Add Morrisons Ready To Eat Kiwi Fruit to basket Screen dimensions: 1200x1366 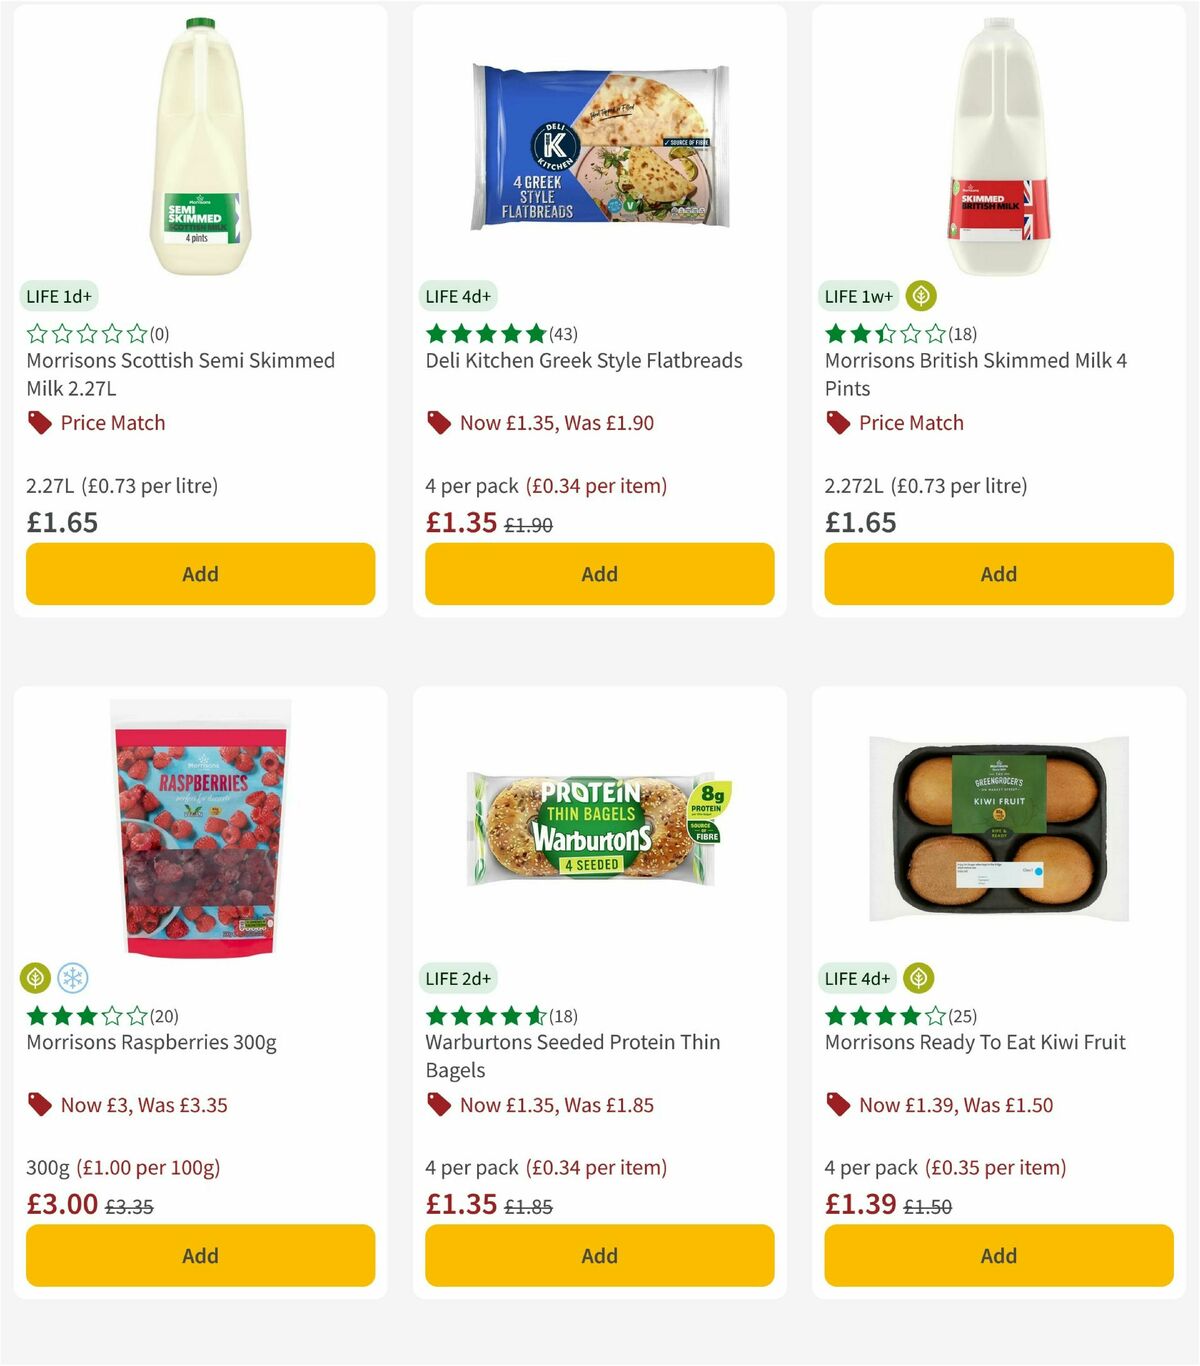point(997,1256)
